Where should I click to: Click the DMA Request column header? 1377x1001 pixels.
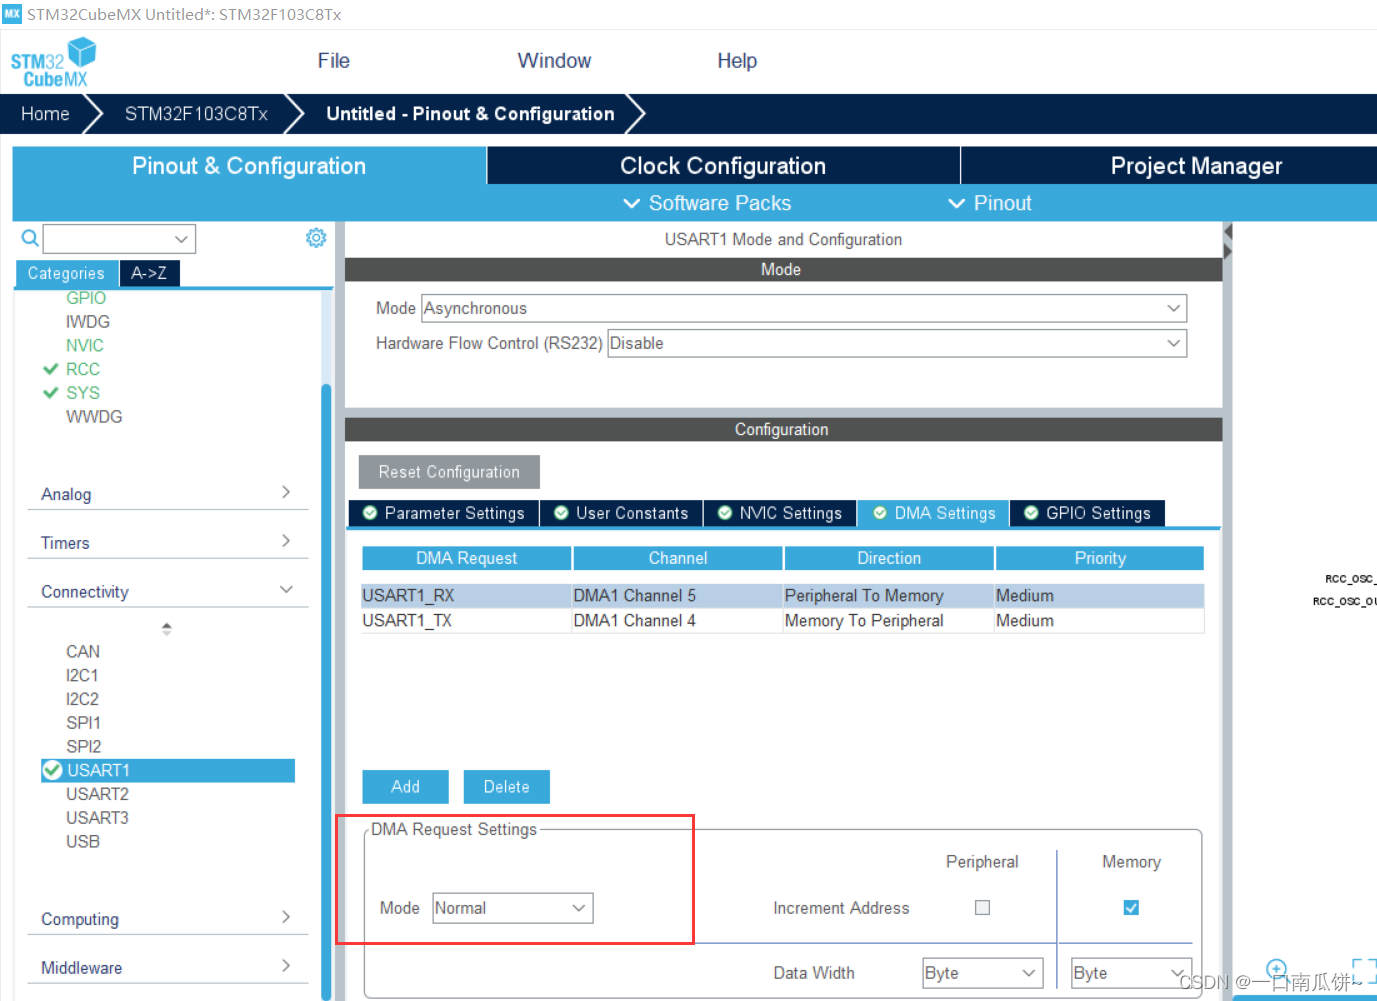466,558
